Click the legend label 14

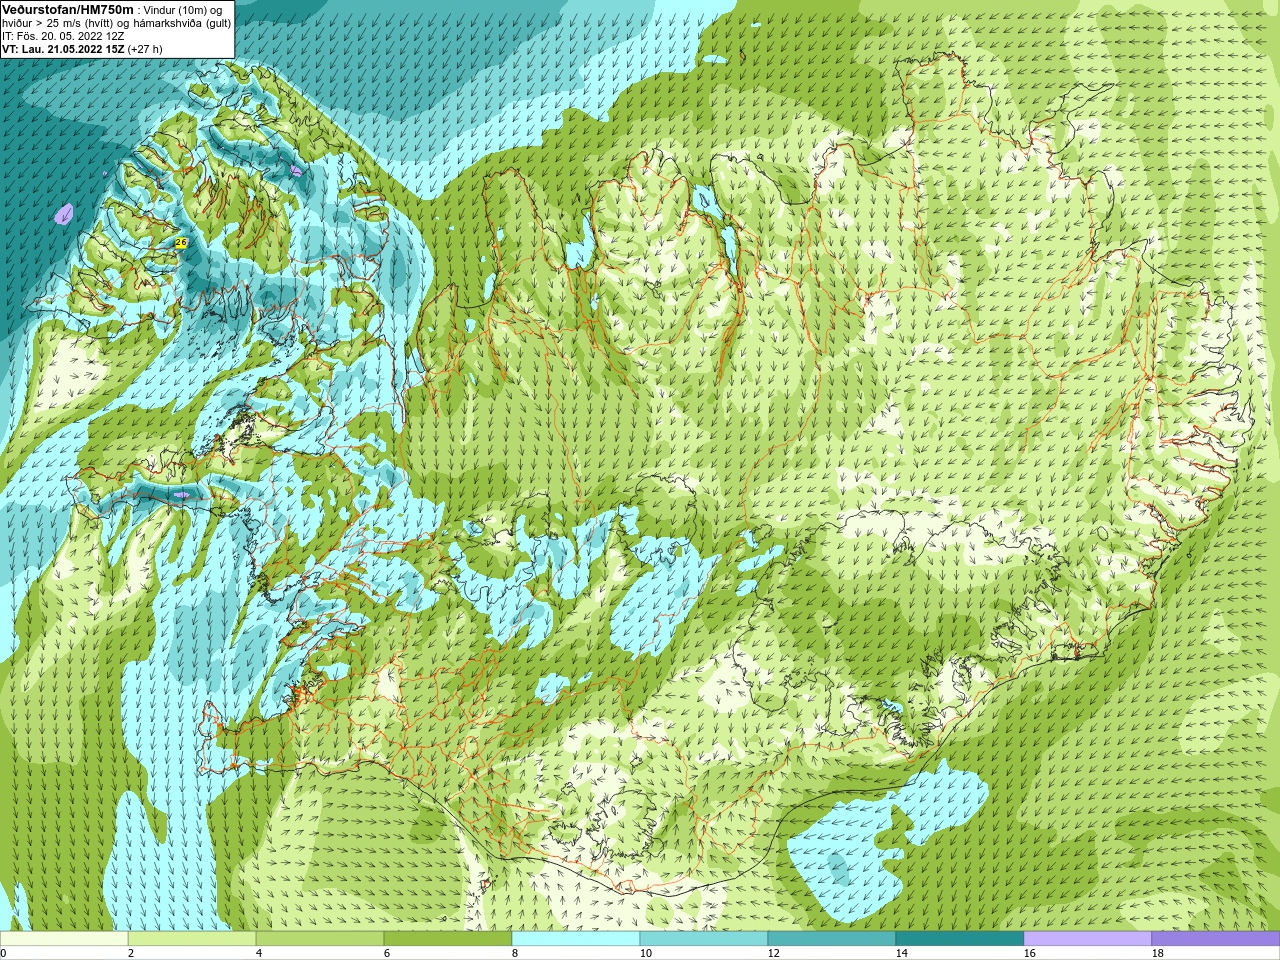click(x=901, y=953)
